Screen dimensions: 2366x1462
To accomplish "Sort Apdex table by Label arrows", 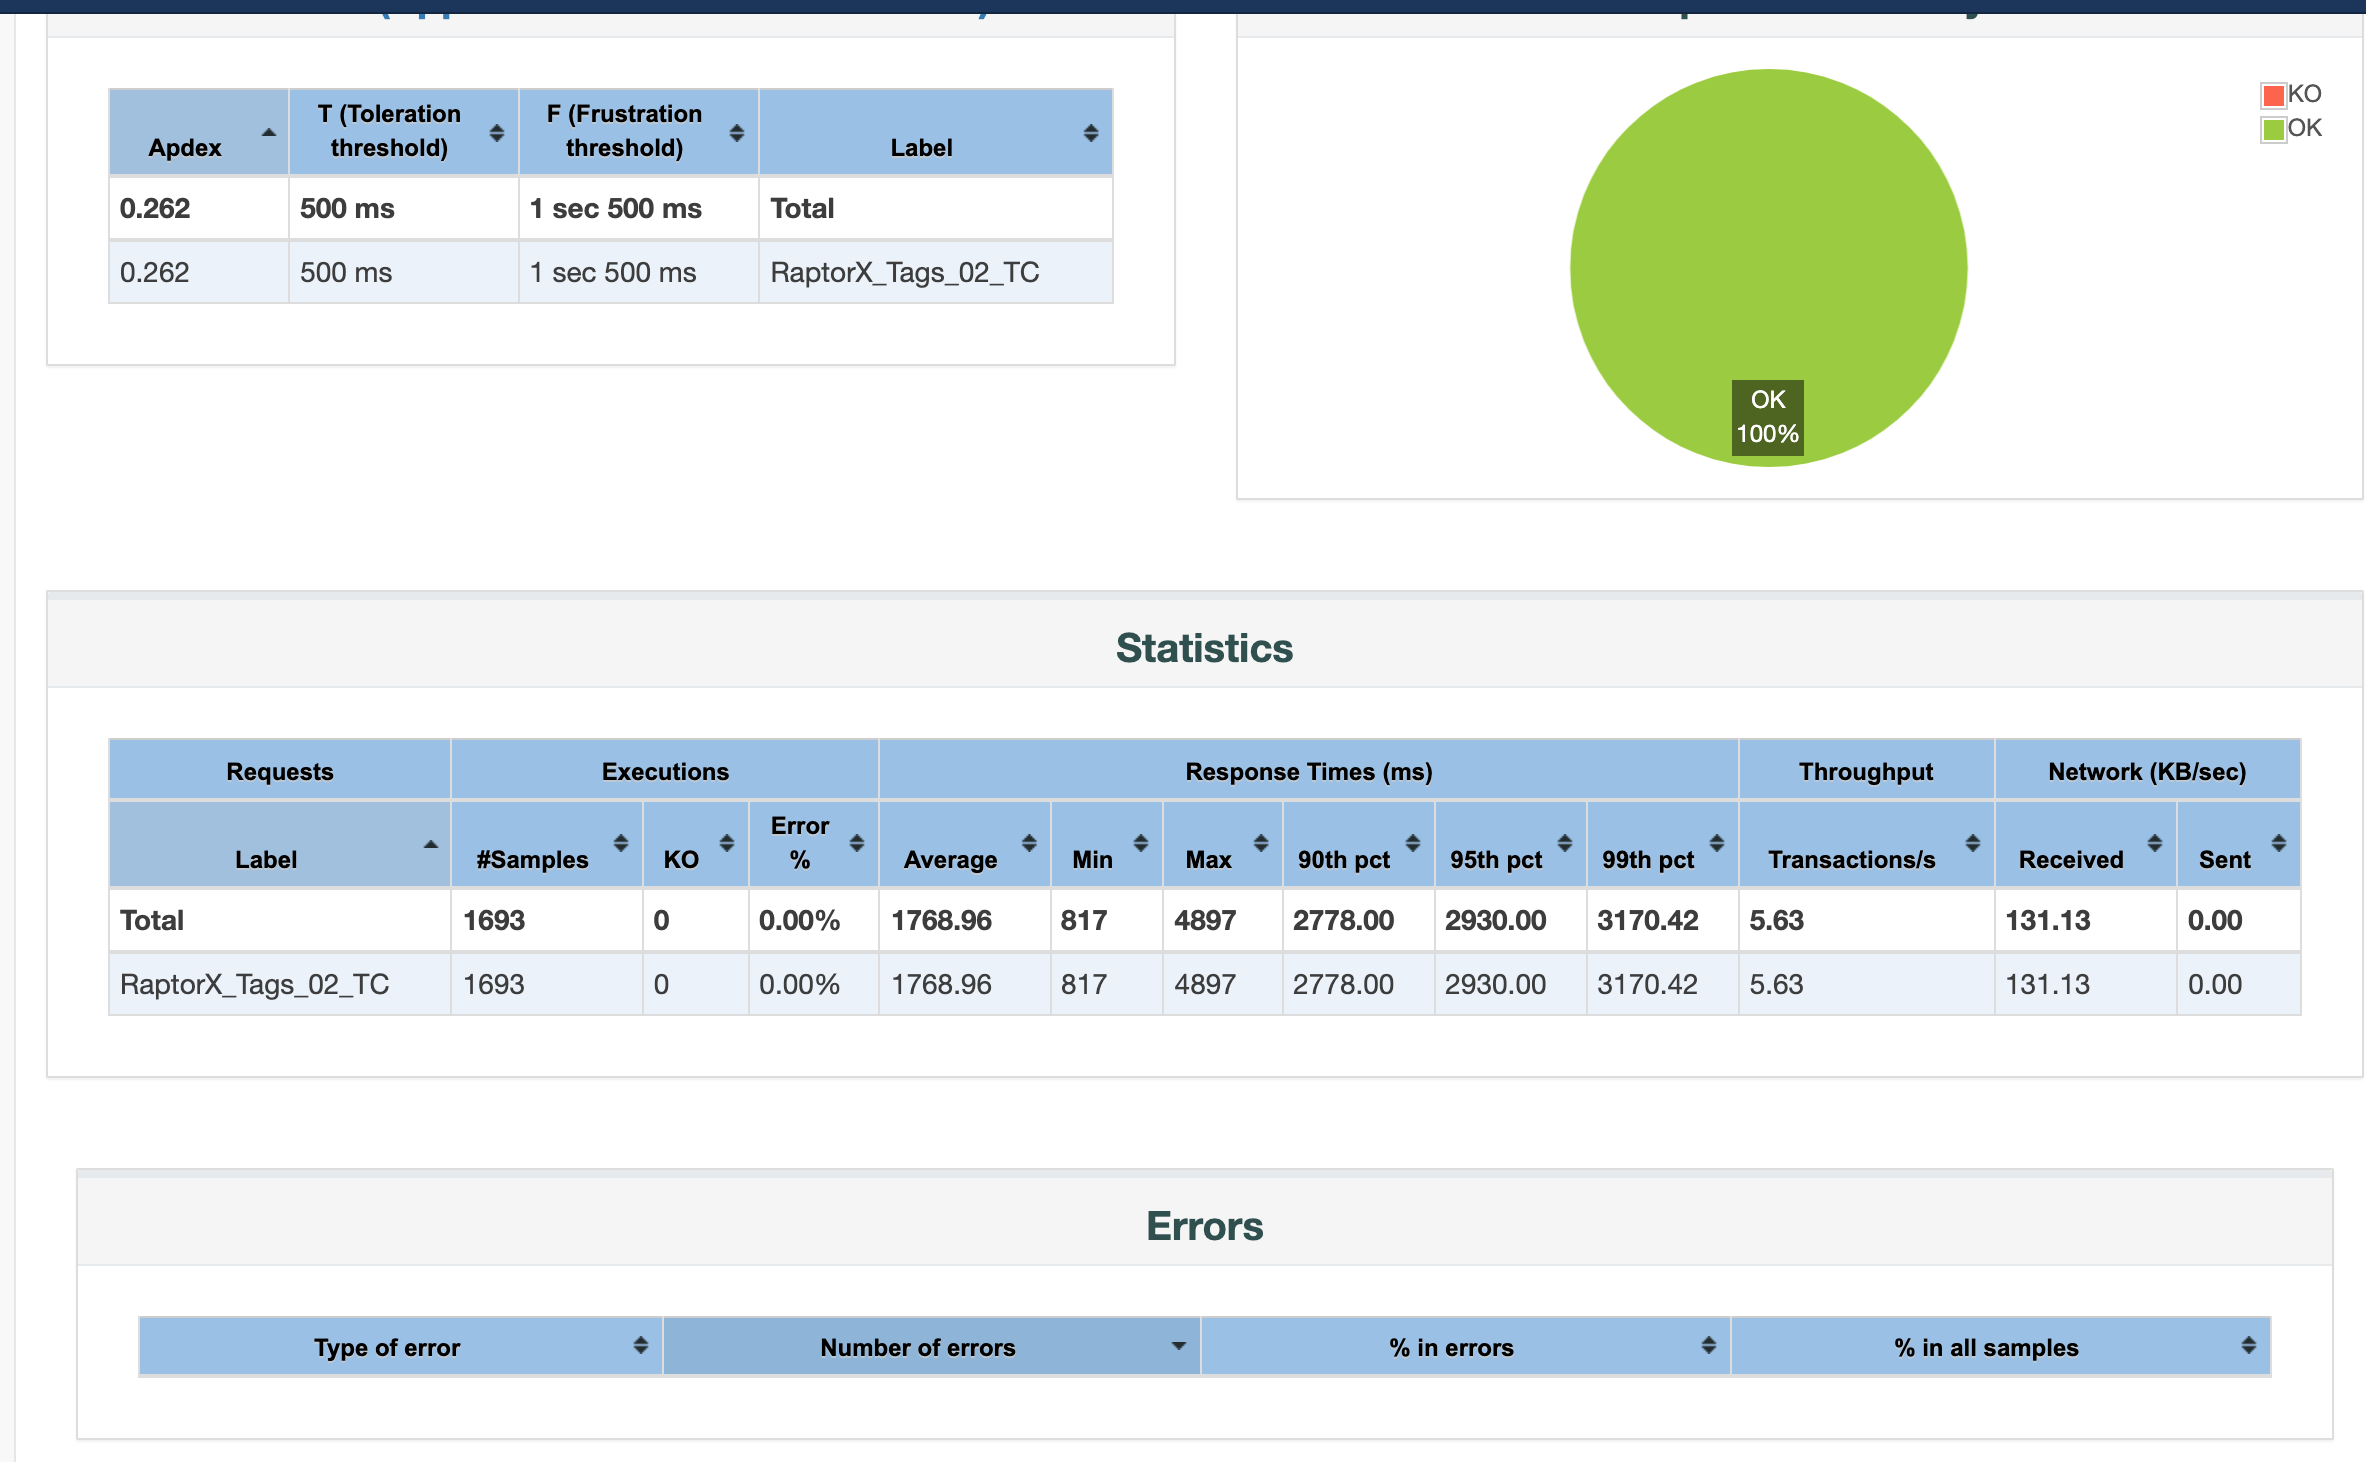I will coord(1090,133).
